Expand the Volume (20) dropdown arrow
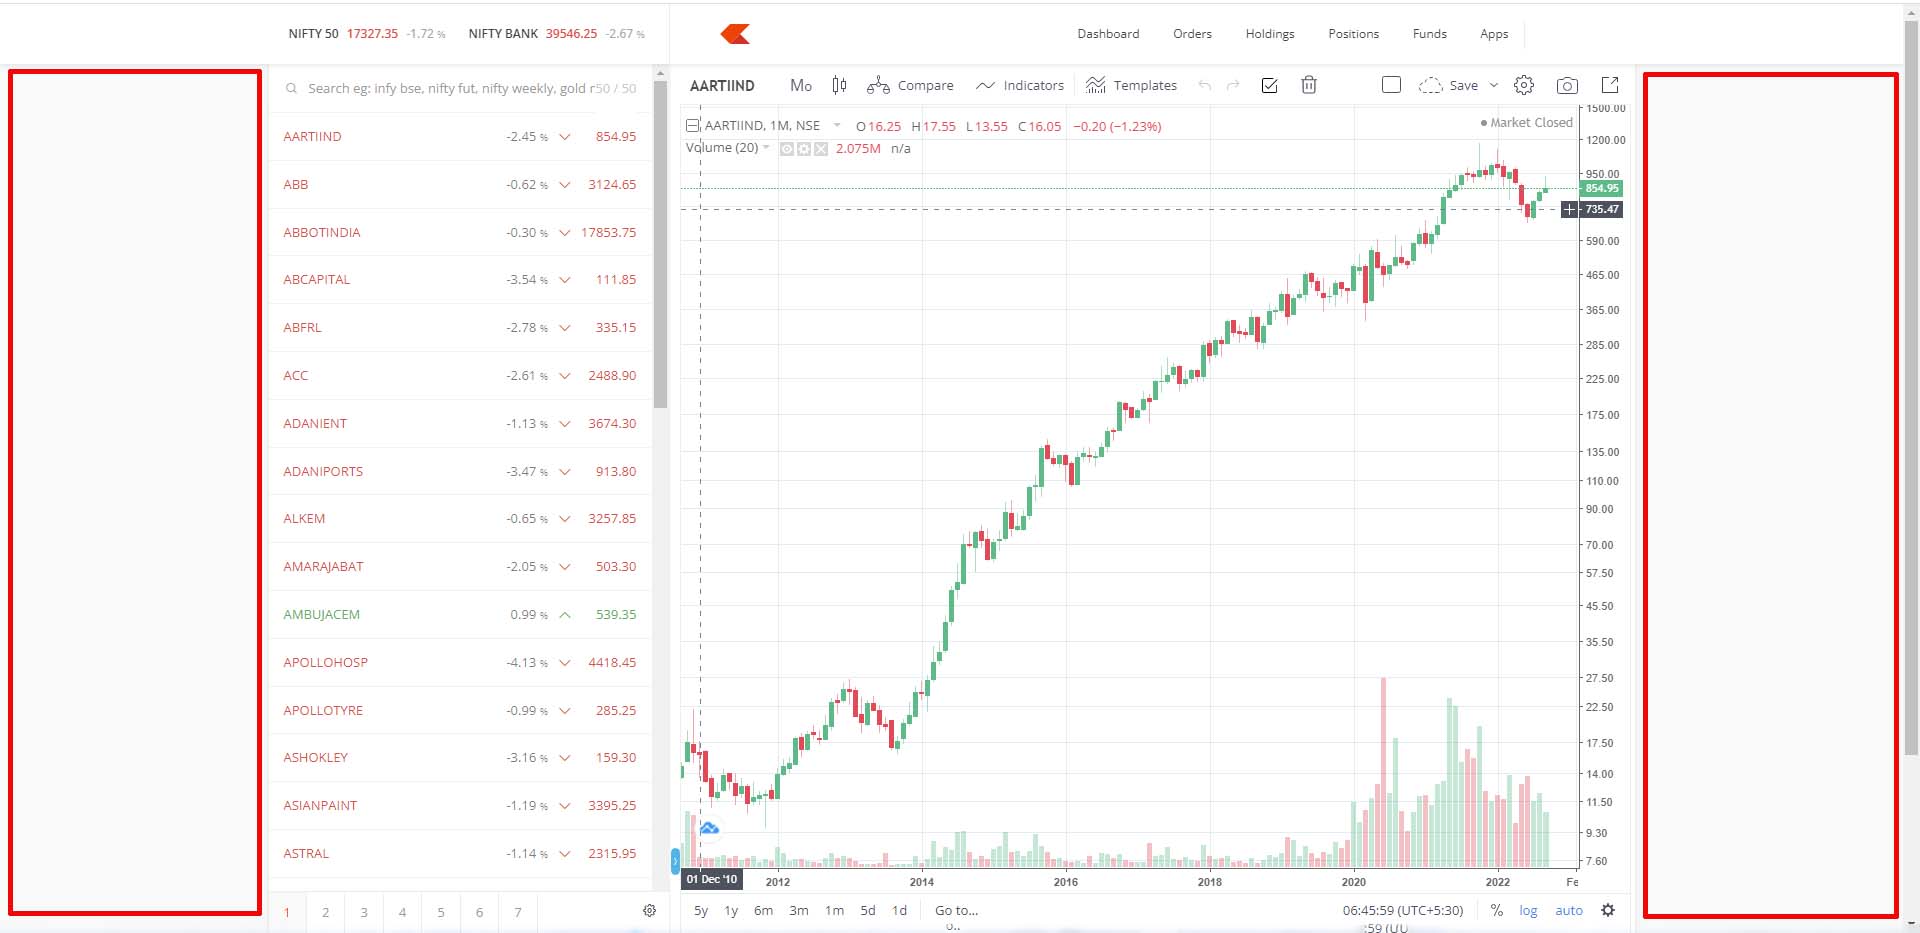This screenshot has width=1920, height=933. pyautogui.click(x=767, y=147)
